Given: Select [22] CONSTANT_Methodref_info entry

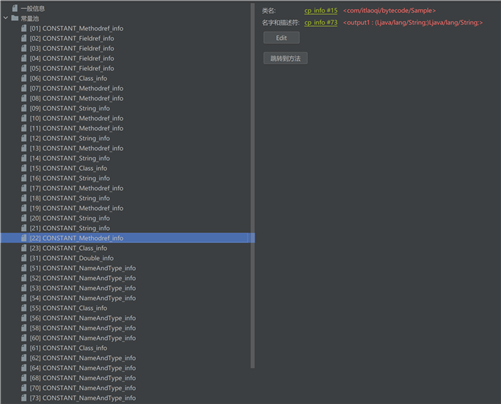Looking at the screenshot, I should pos(128,238).
